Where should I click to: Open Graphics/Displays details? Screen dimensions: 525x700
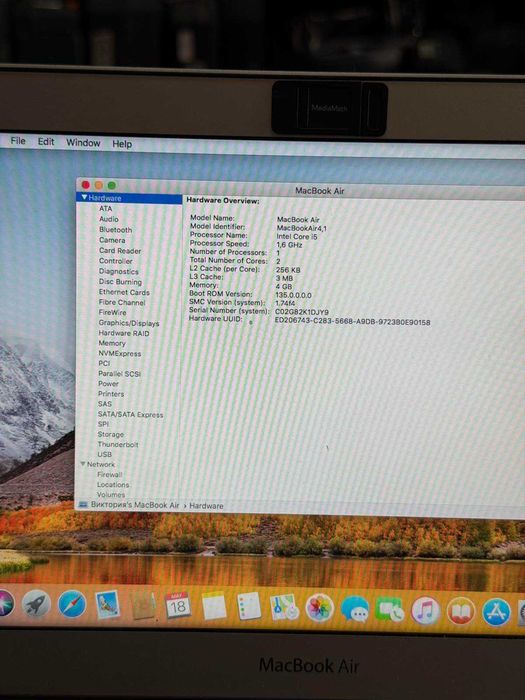click(129, 323)
